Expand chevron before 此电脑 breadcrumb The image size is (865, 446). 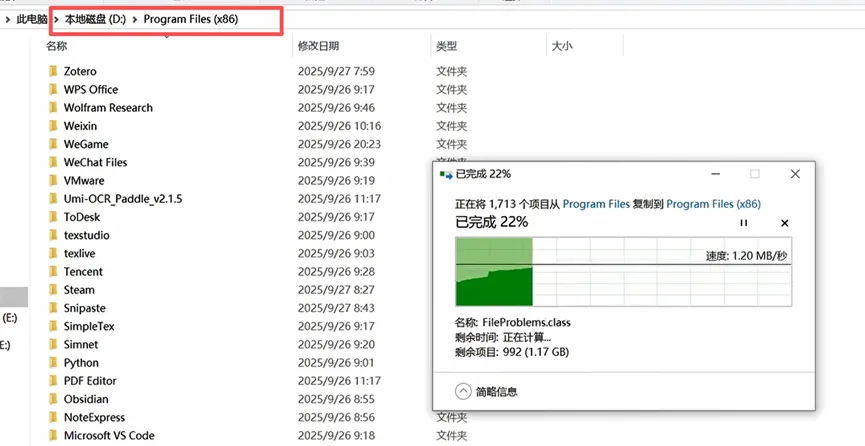7,20
